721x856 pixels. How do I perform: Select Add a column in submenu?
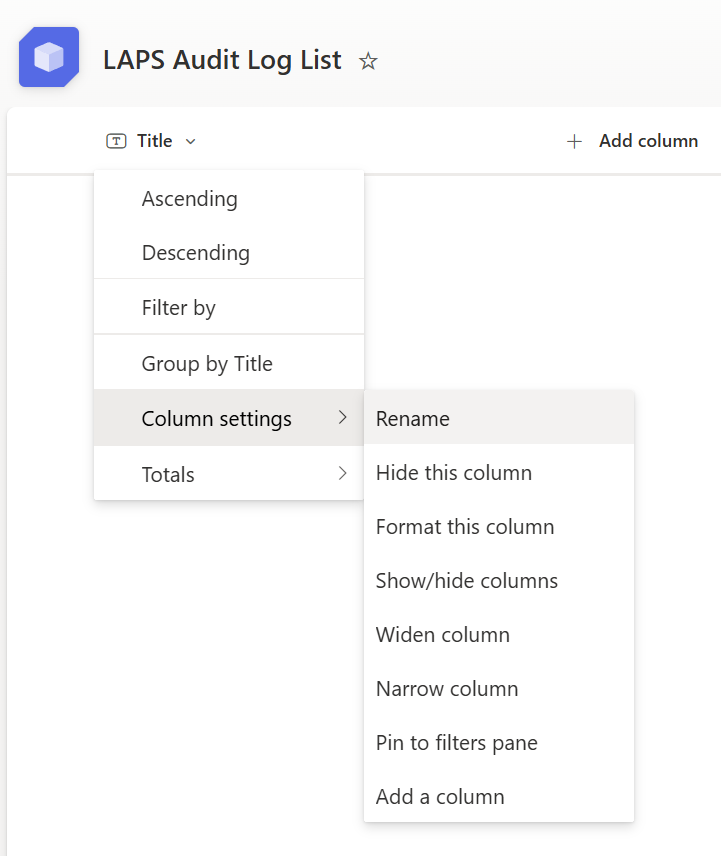[440, 797]
